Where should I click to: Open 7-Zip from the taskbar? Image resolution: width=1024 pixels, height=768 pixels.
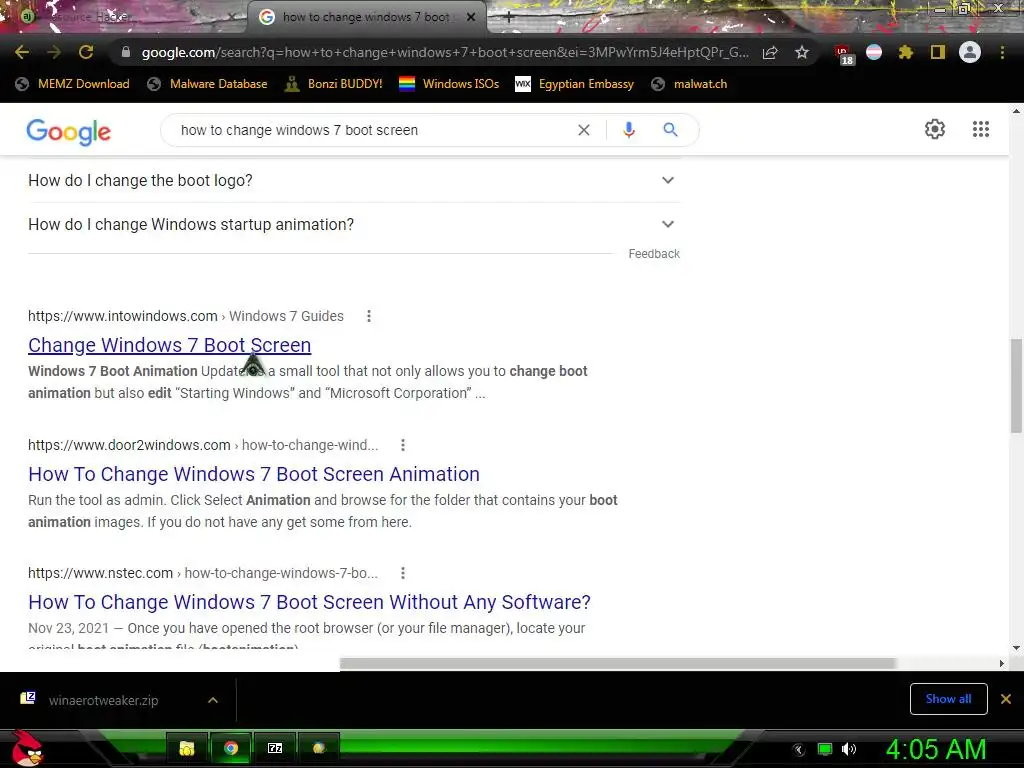coord(275,748)
